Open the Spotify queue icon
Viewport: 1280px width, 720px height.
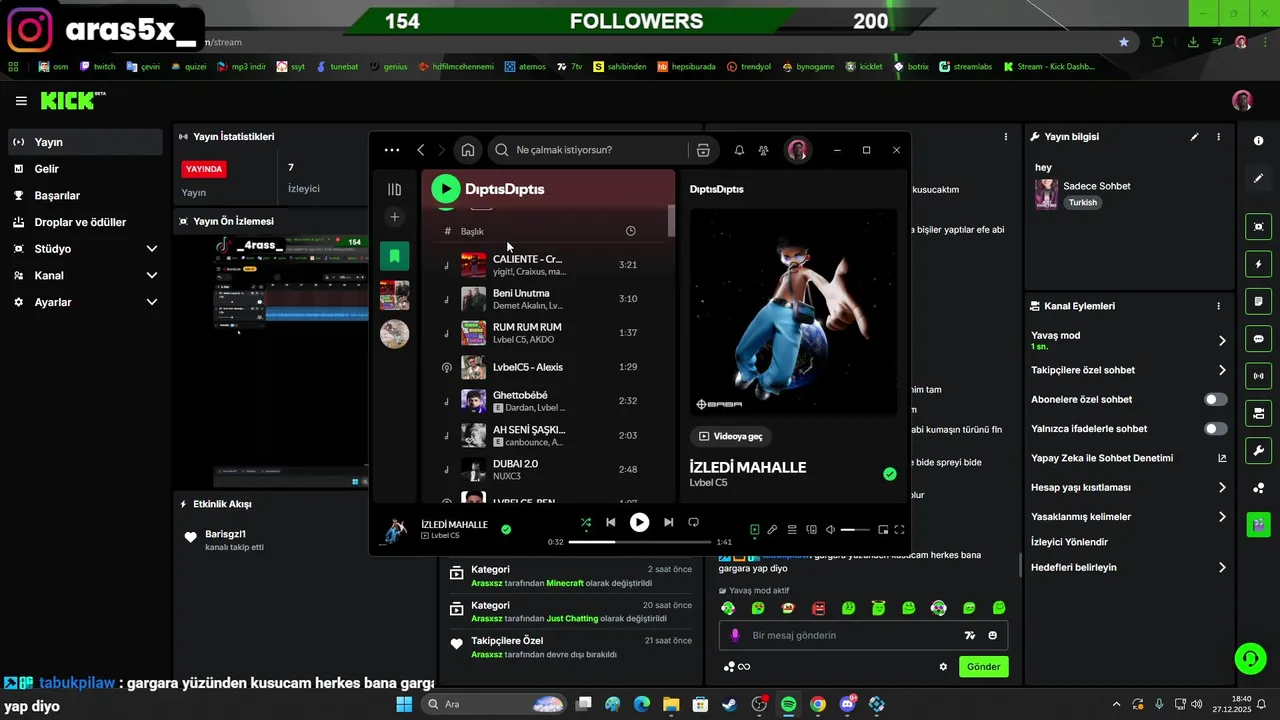(x=792, y=530)
